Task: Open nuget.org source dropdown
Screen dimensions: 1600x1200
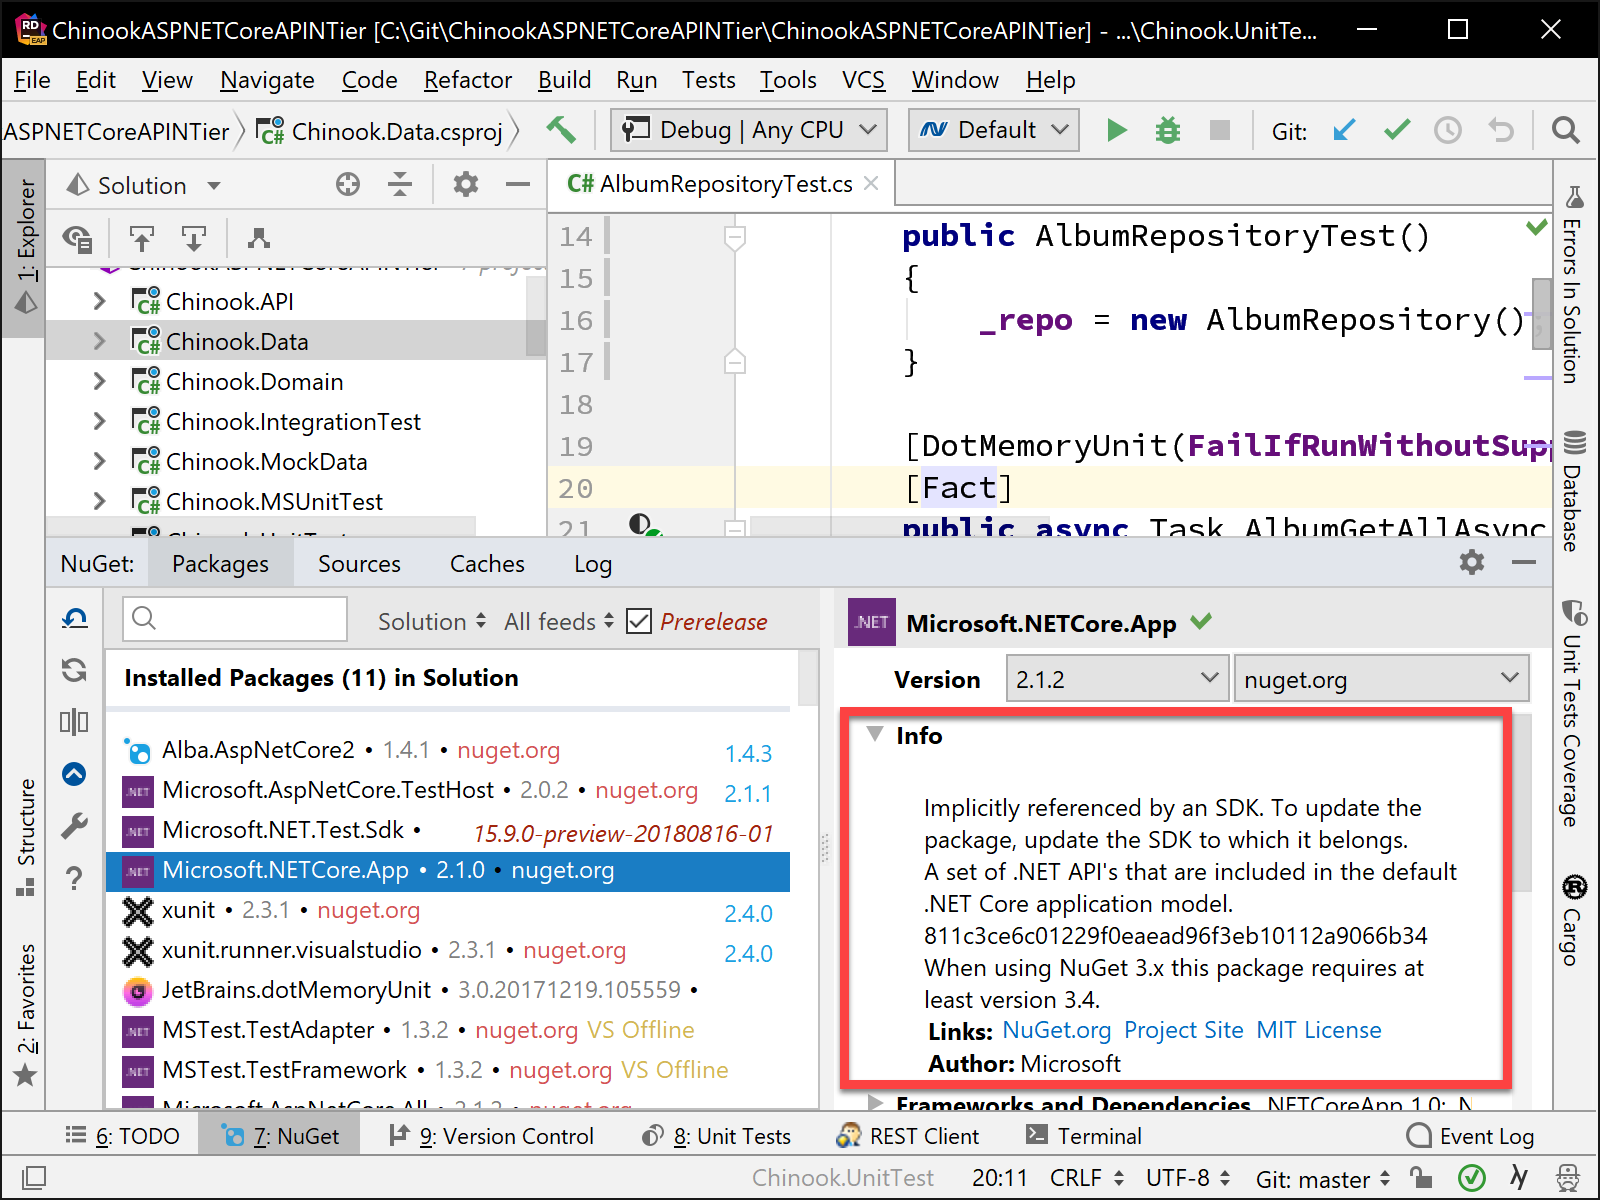Action: pos(1382,678)
